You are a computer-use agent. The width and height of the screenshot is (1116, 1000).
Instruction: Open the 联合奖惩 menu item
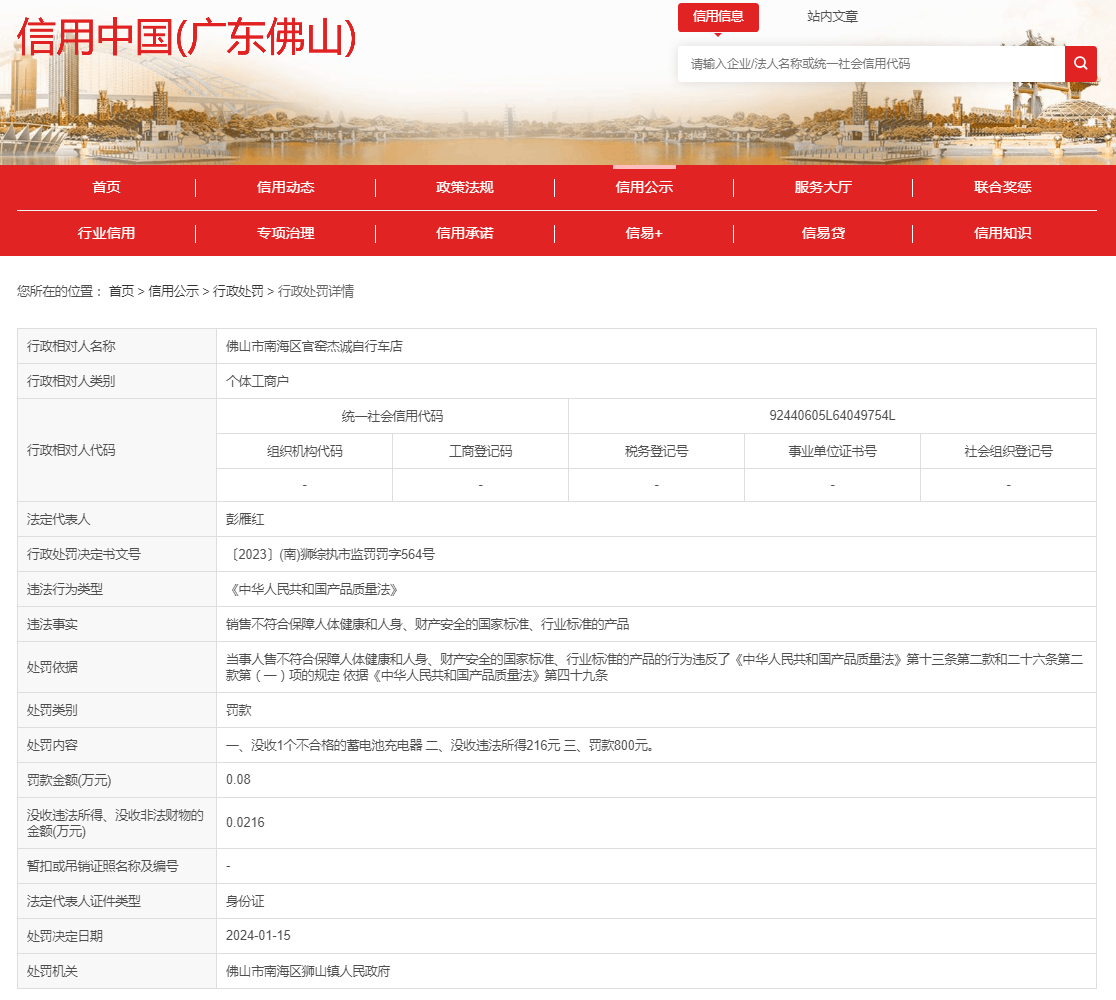coord(1002,187)
